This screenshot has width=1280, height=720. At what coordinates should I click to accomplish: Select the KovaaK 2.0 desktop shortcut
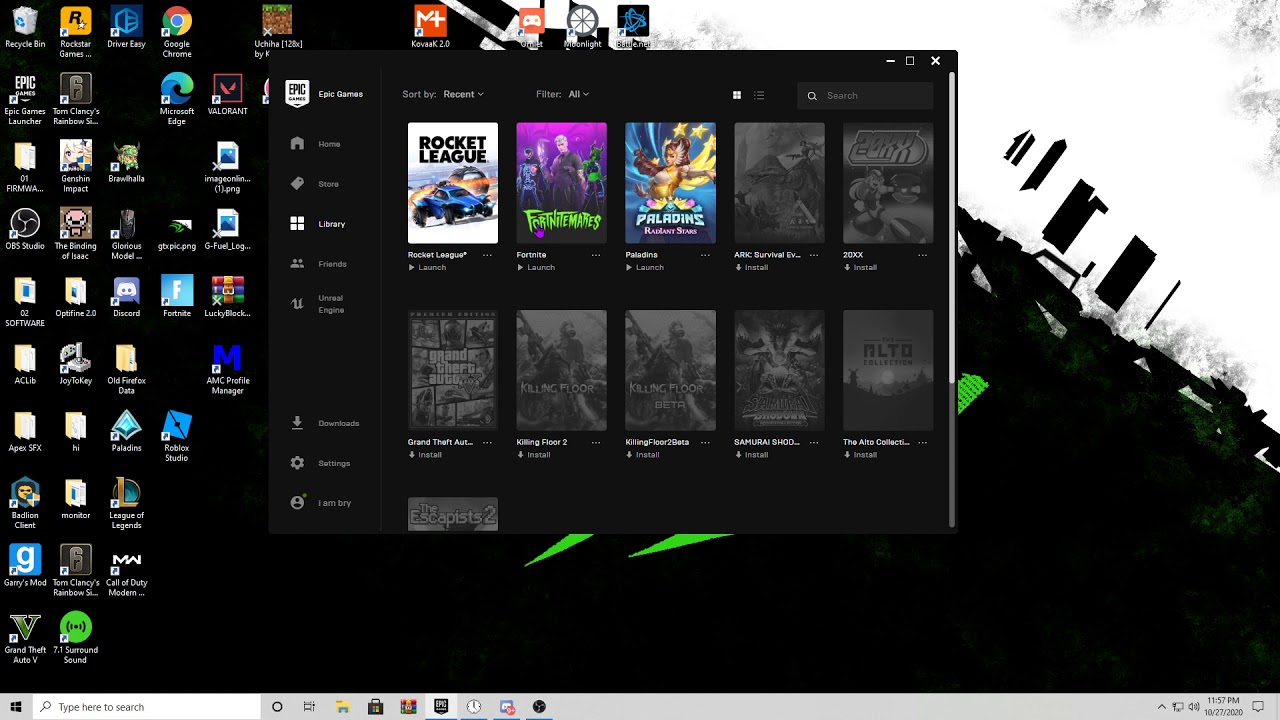(430, 27)
